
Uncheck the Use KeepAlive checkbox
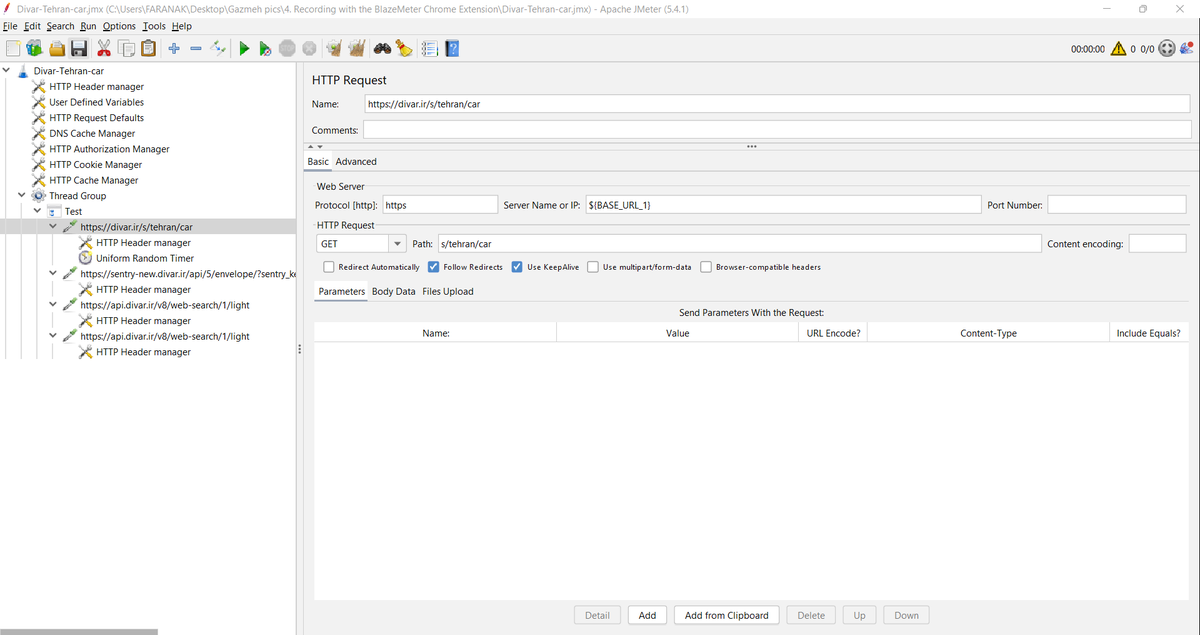pyautogui.click(x=517, y=267)
